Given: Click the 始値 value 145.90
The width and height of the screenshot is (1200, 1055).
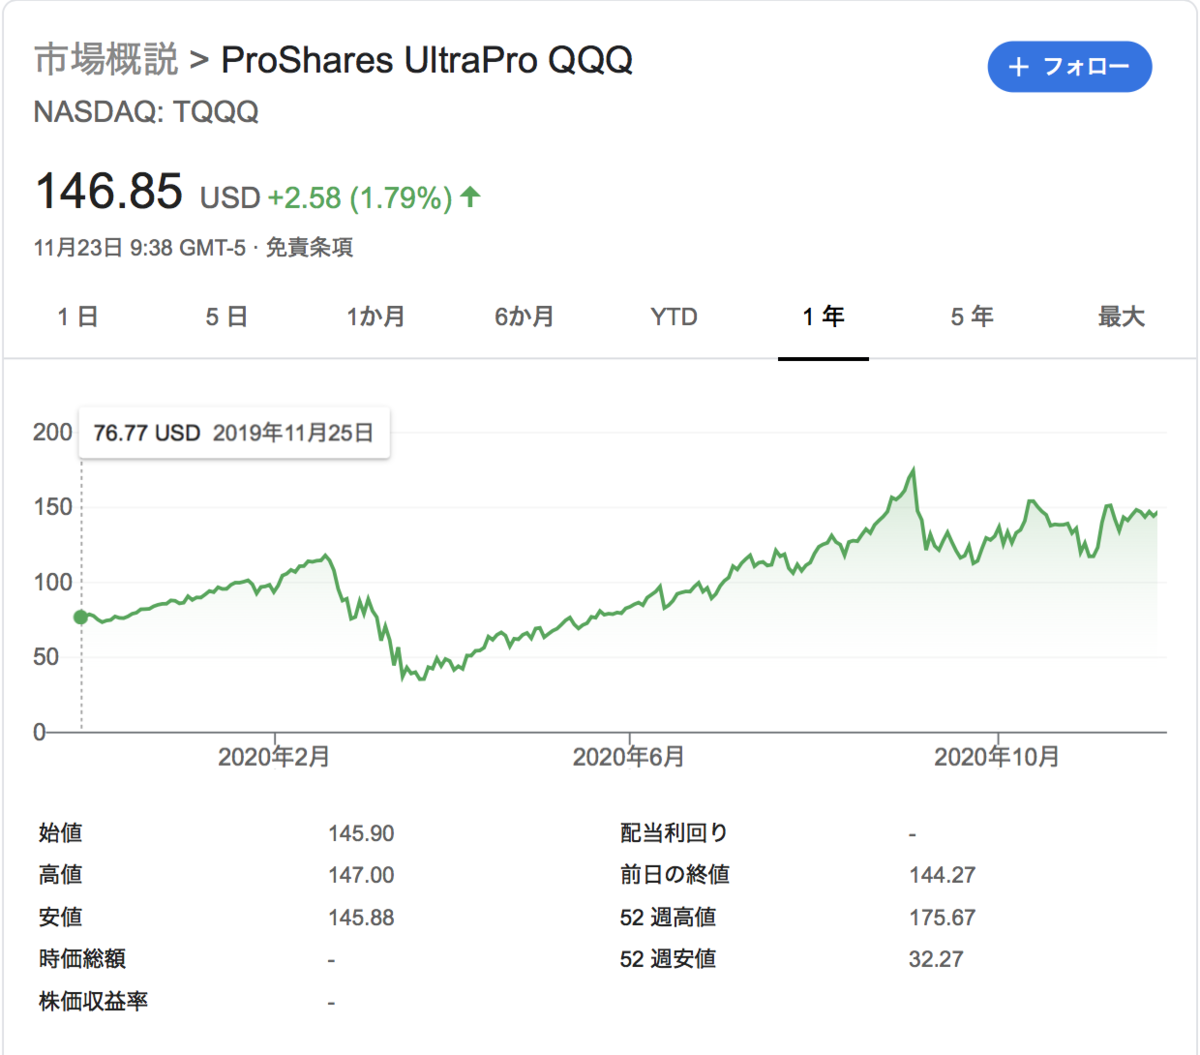Looking at the screenshot, I should [361, 834].
